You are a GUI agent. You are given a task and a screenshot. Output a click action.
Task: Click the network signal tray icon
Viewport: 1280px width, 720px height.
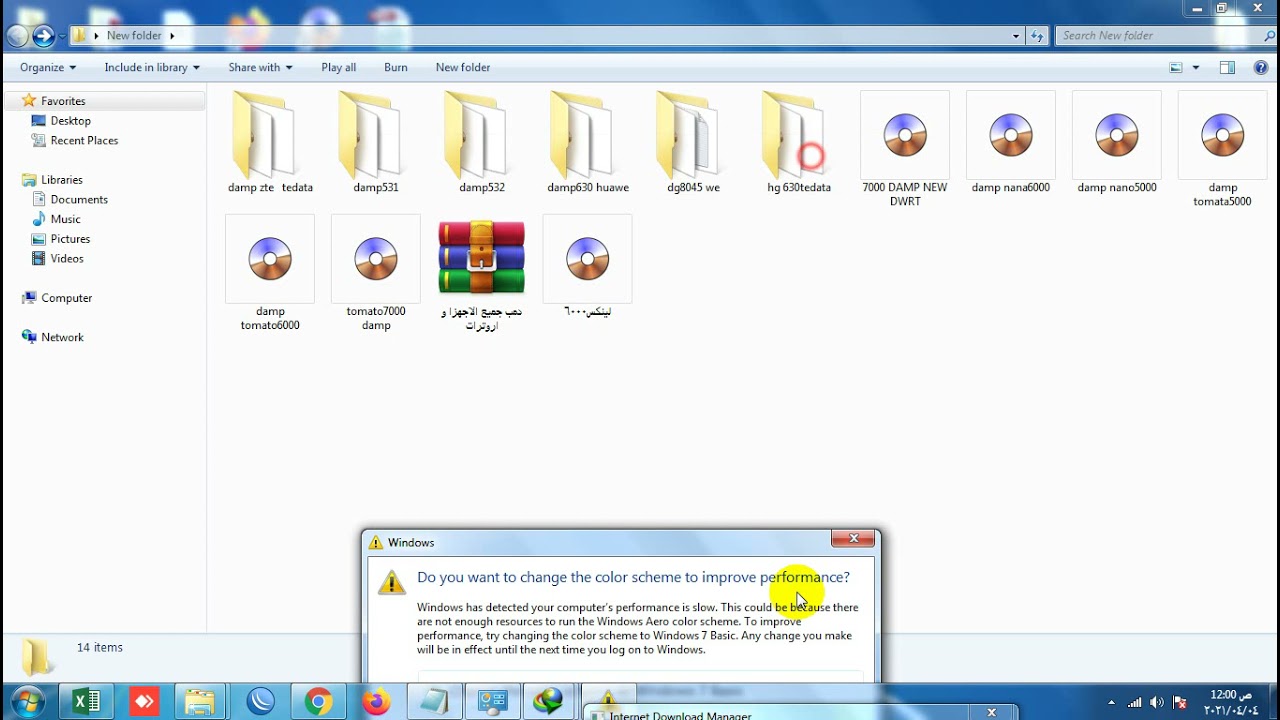pyautogui.click(x=1135, y=702)
